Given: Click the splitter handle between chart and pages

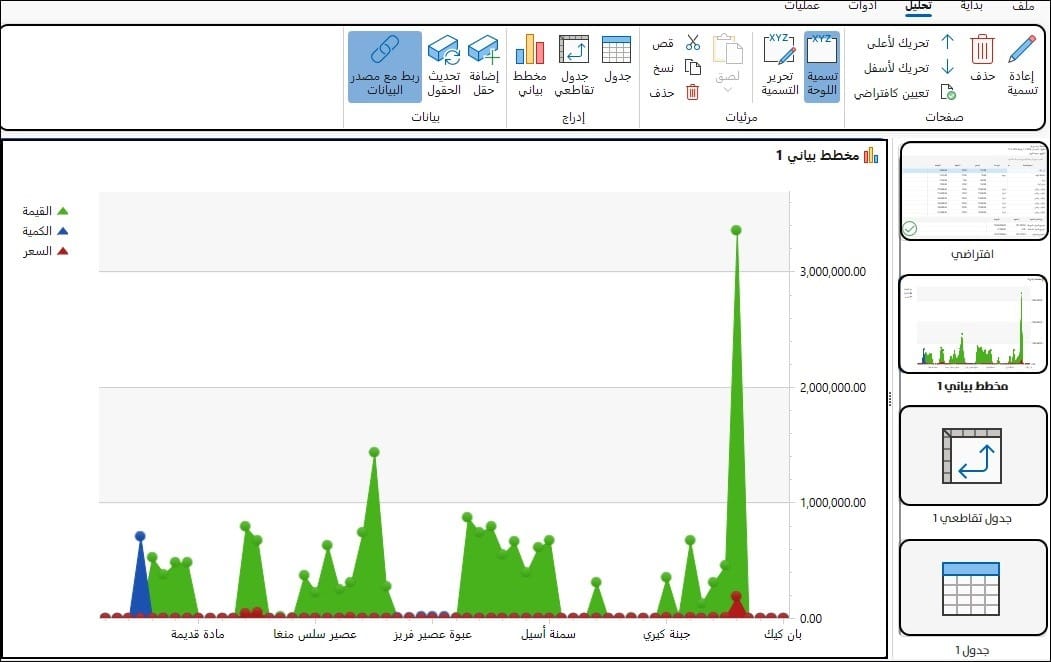Looking at the screenshot, I should pyautogui.click(x=890, y=399).
